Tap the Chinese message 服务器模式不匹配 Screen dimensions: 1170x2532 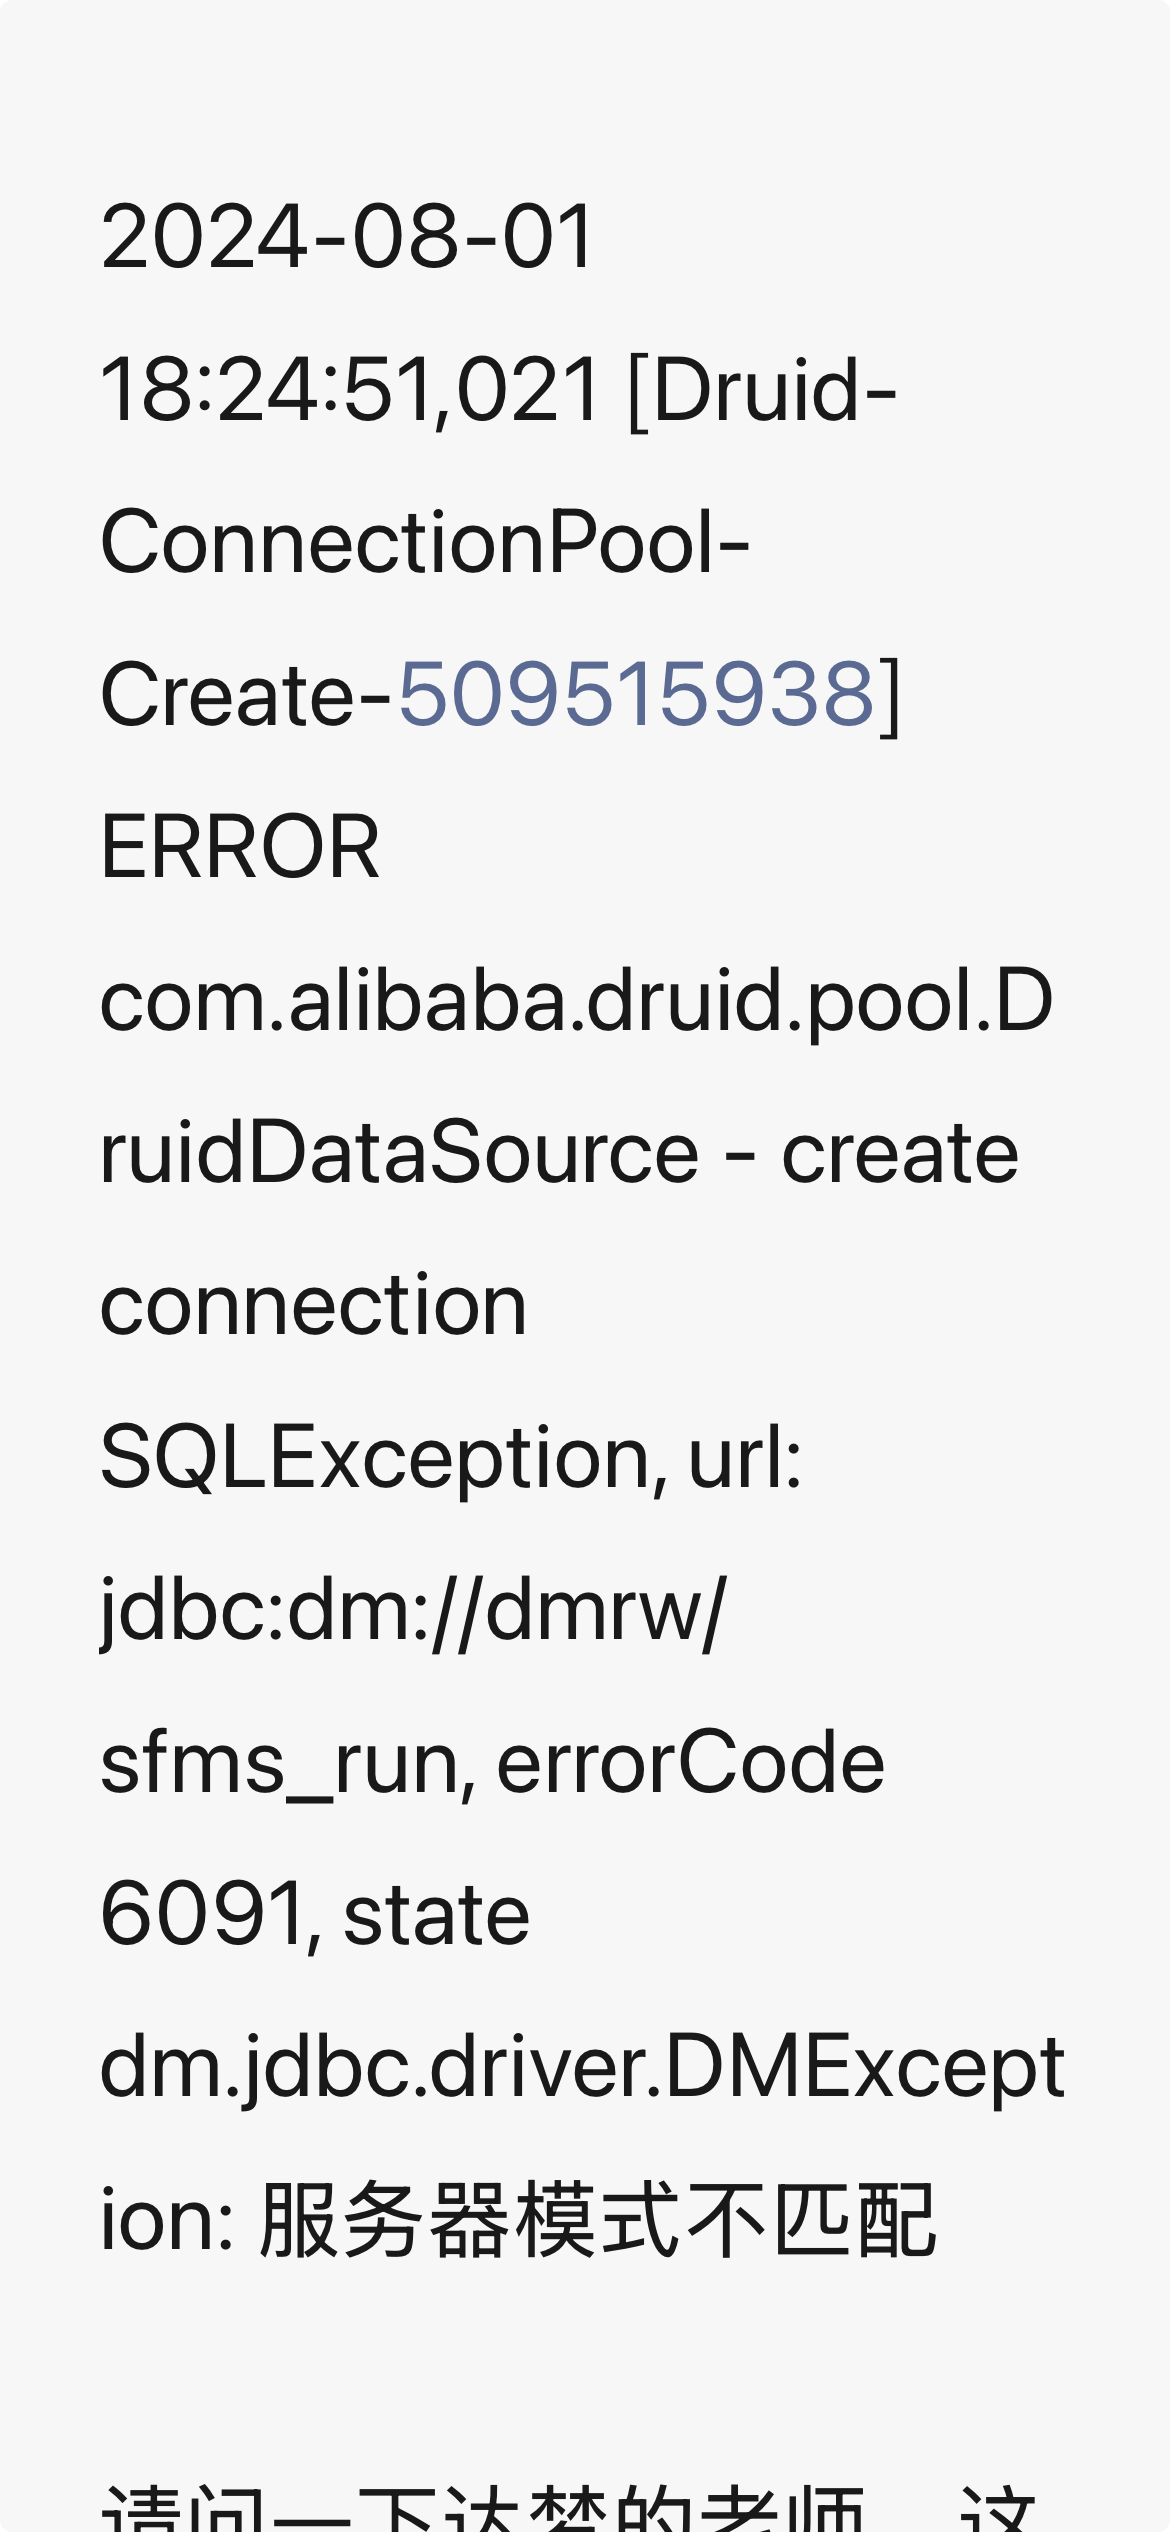[597, 2220]
